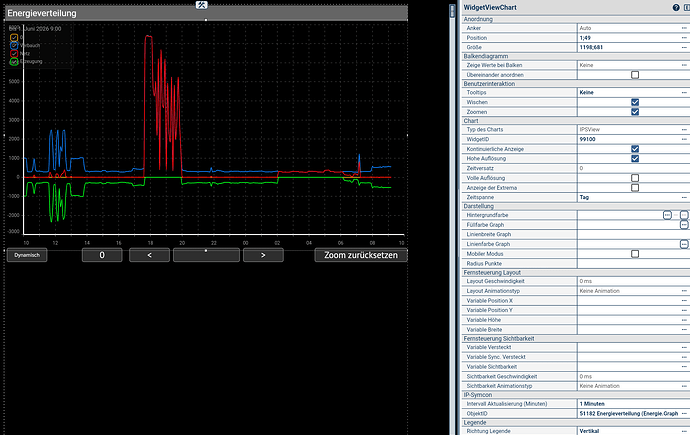Screen dimensions: 690x435
Task: Open the ellipsis editor for Linienfarbe Graph
Action: [x=684, y=244]
